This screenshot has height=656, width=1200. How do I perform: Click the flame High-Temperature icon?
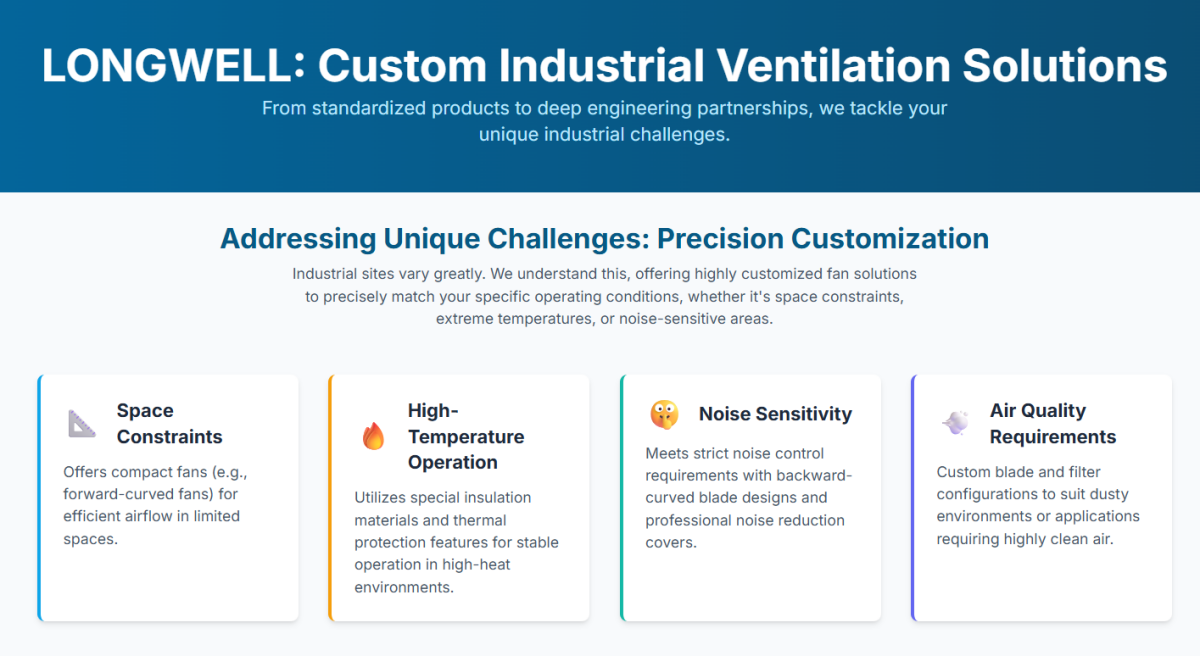coord(373,436)
